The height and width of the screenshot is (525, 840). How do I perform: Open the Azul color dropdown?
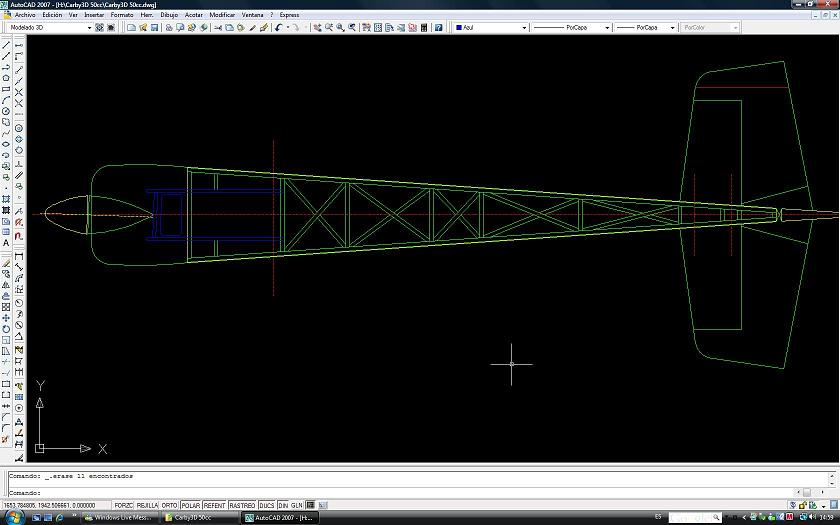click(x=524, y=28)
